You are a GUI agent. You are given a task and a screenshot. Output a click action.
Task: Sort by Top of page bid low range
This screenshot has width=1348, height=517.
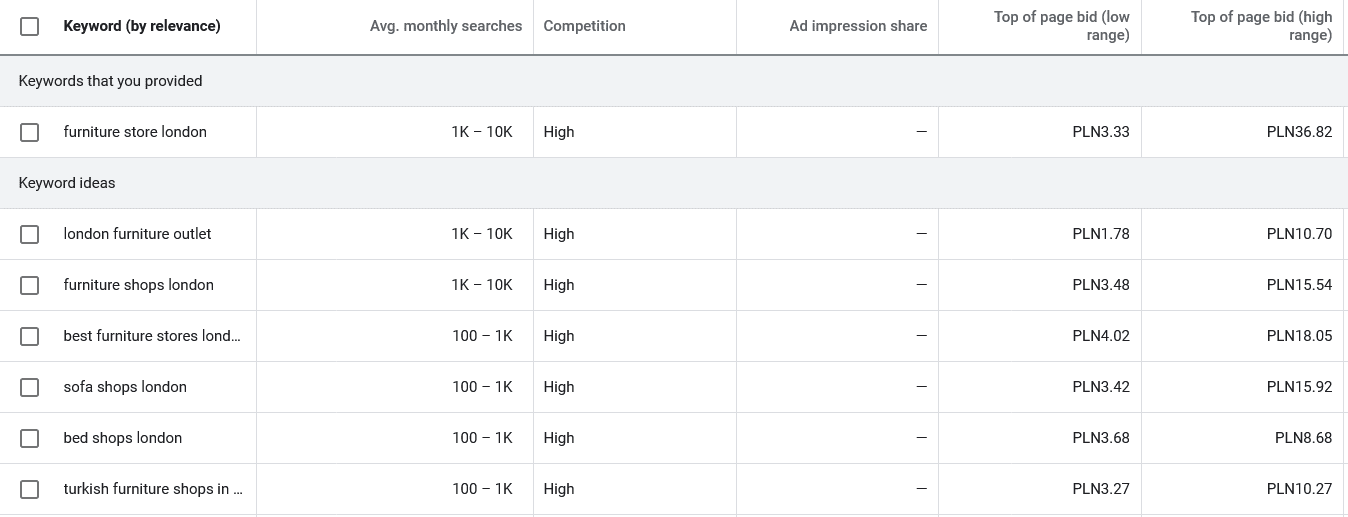coord(1061,26)
